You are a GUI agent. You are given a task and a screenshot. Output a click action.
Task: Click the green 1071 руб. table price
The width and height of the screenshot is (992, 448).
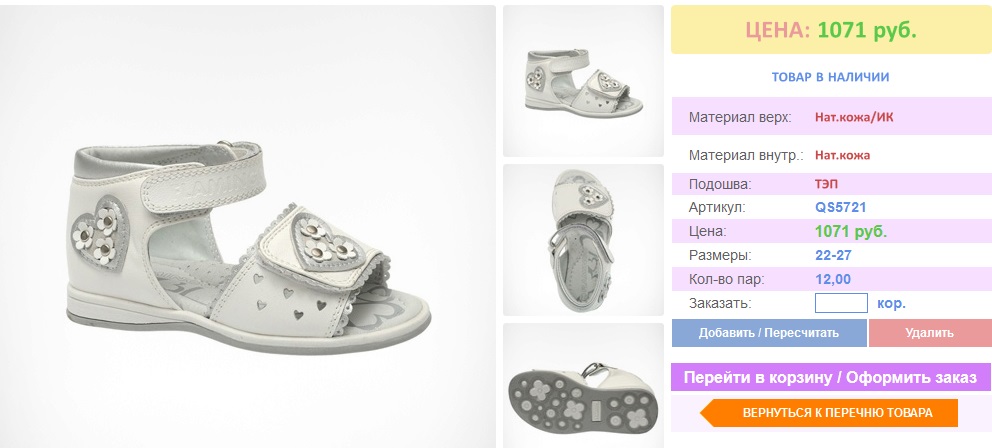pyautogui.click(x=851, y=231)
